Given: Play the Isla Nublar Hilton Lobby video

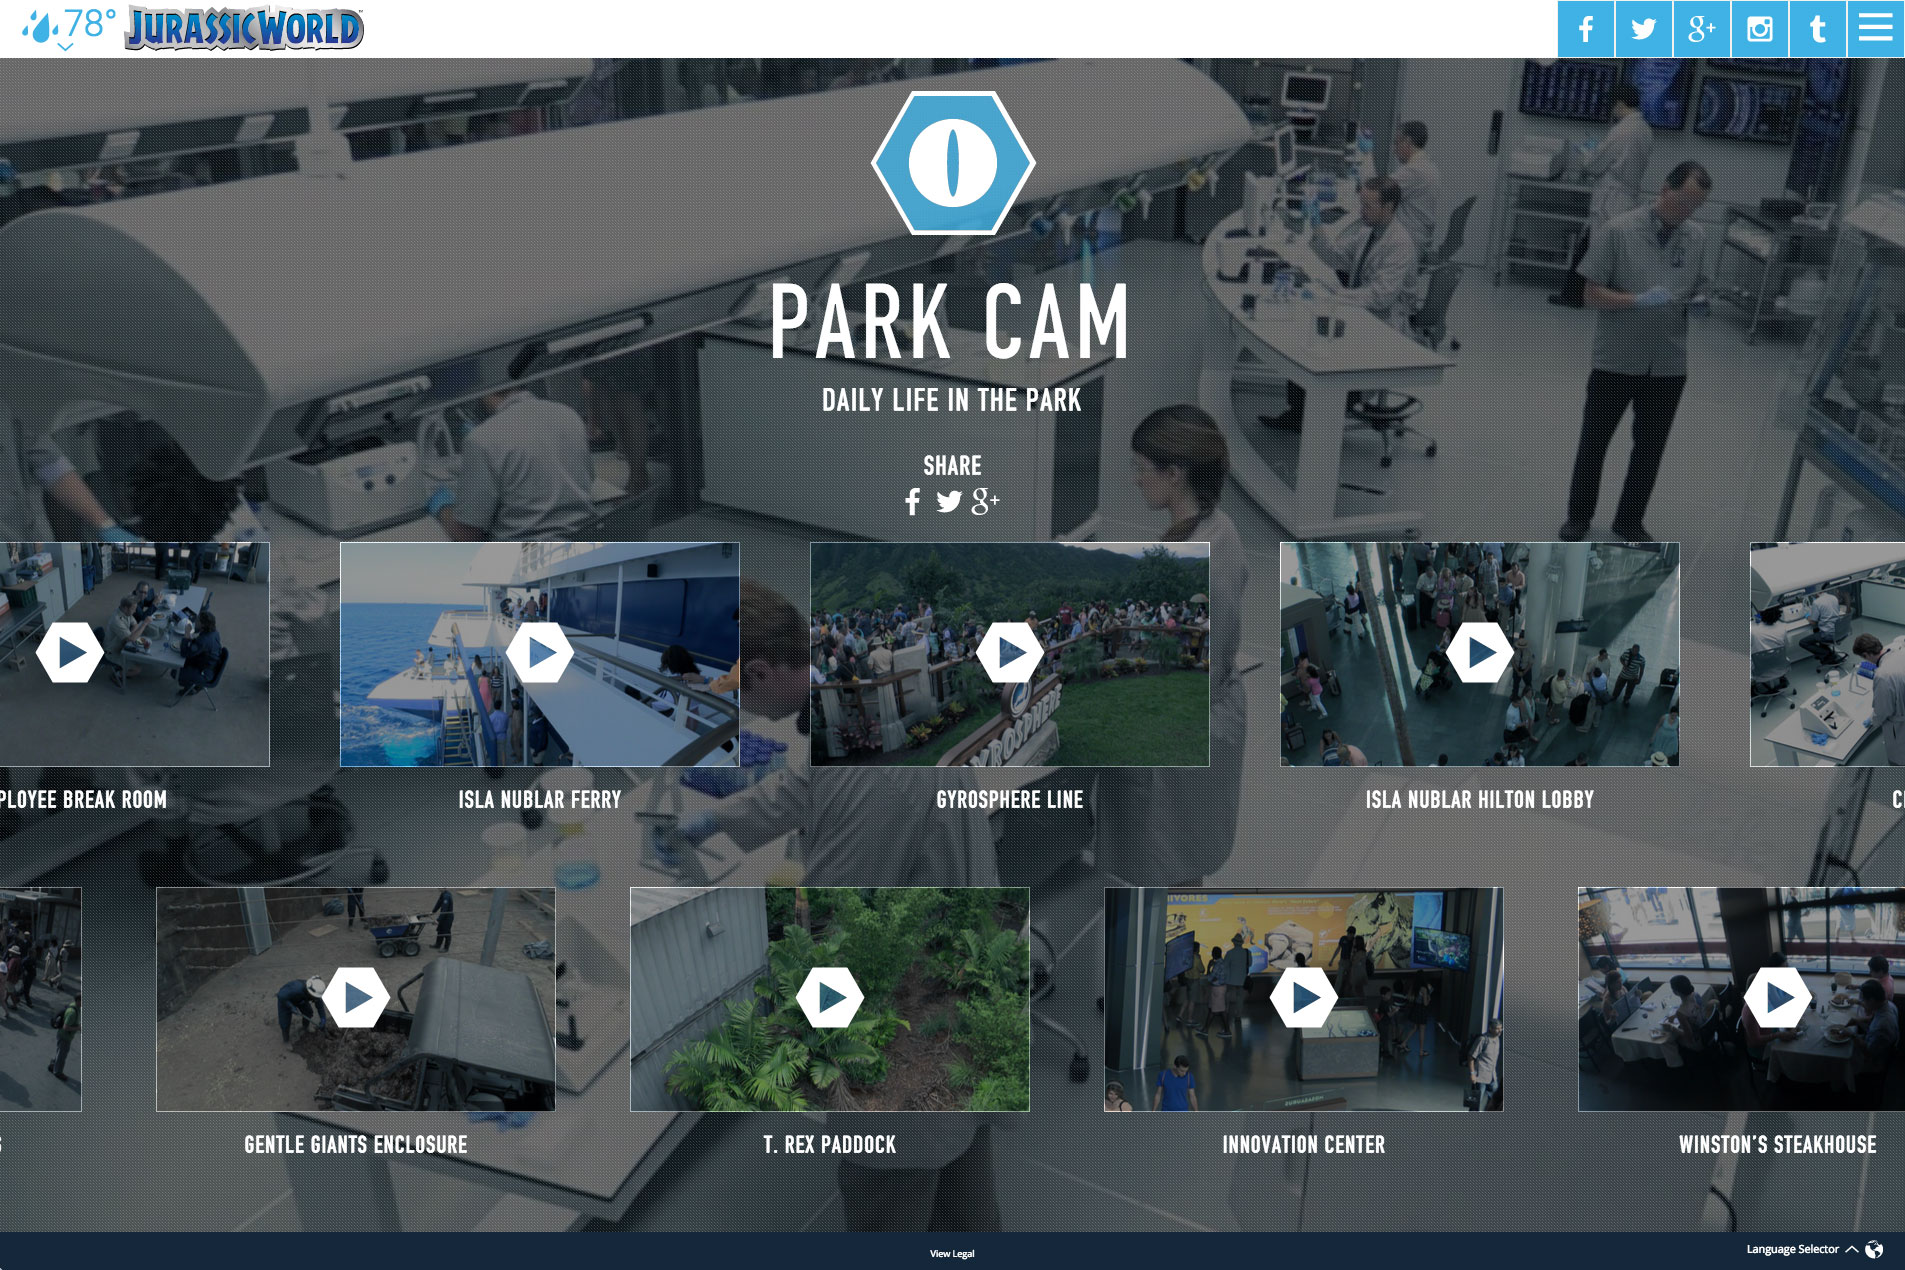Looking at the screenshot, I should point(1480,653).
